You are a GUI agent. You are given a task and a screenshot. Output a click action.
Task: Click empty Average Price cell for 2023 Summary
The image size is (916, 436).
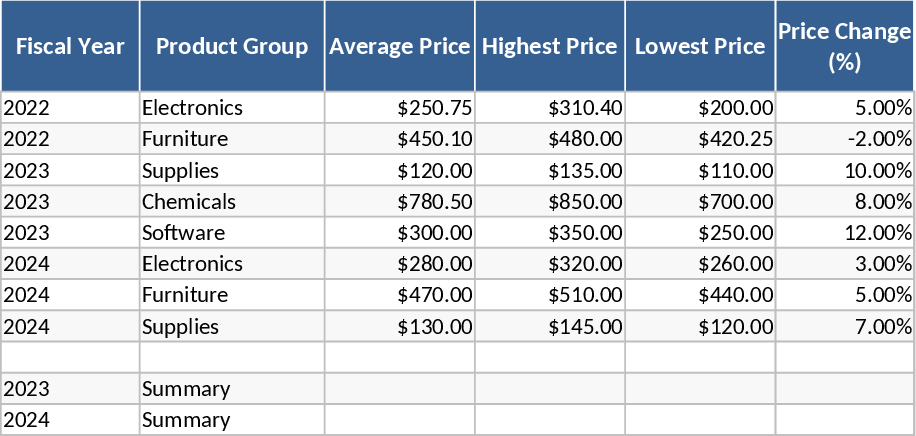coord(399,388)
